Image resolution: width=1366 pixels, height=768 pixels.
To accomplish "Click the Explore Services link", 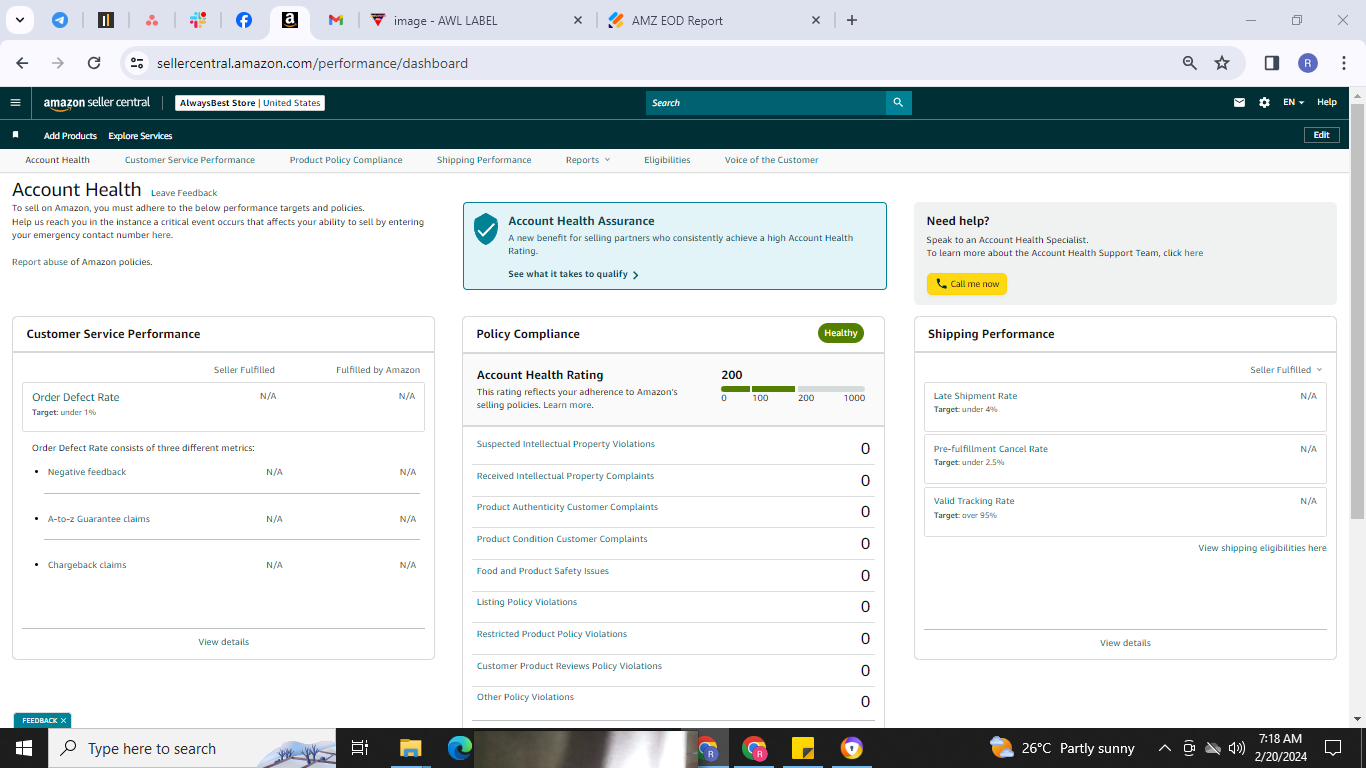I will point(140,136).
